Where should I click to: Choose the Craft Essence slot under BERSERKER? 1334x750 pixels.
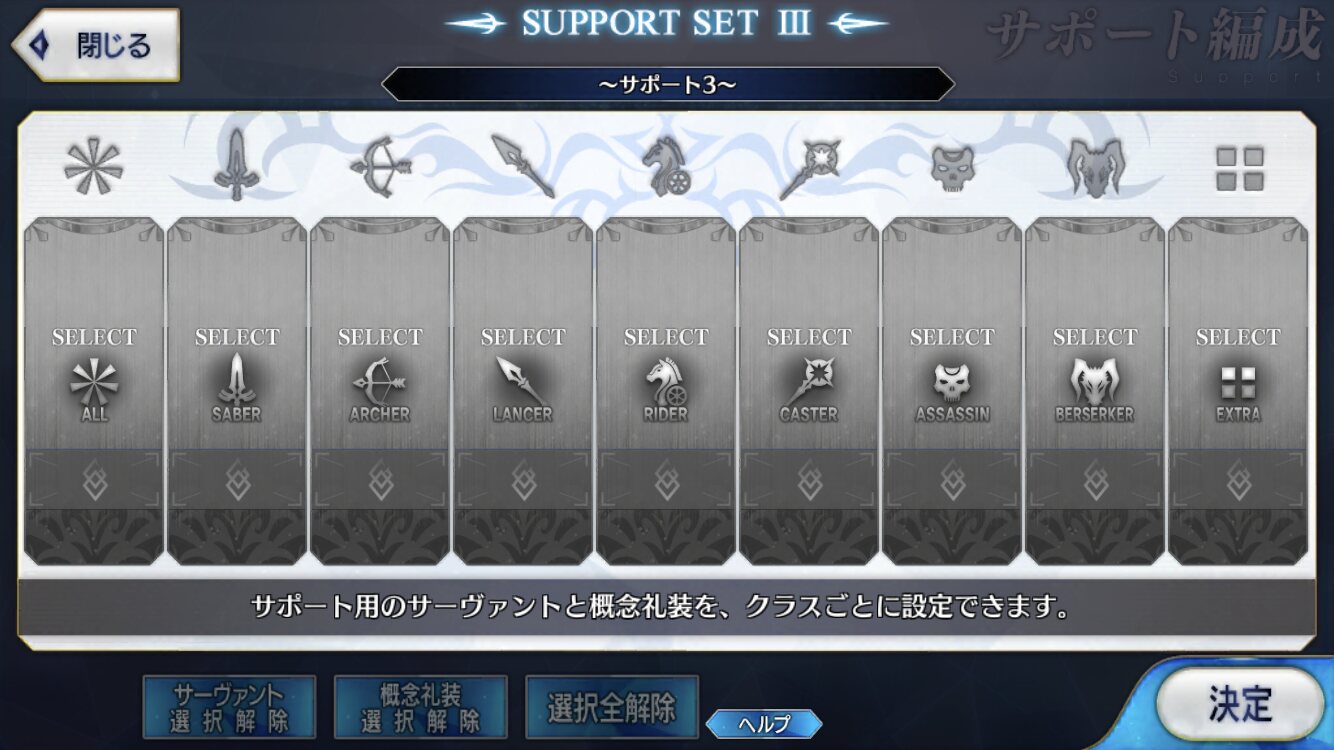pyautogui.click(x=1095, y=481)
